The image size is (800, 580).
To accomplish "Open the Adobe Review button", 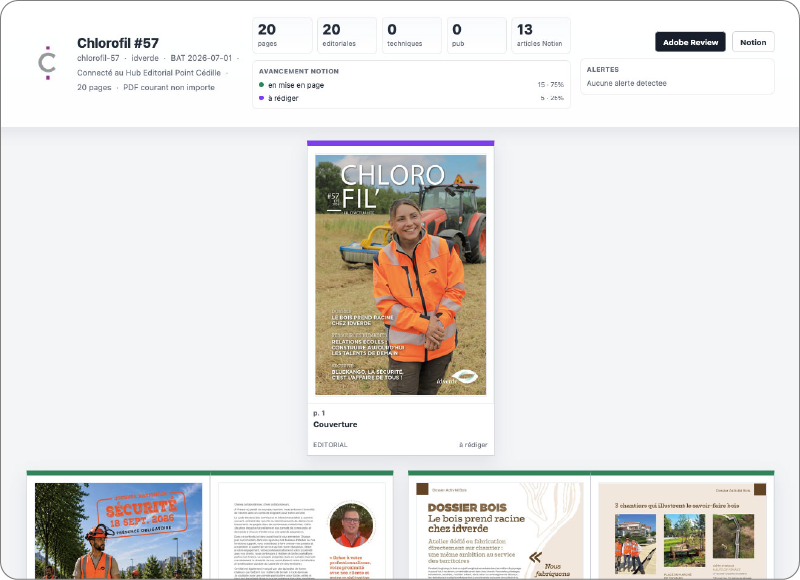I will click(690, 42).
